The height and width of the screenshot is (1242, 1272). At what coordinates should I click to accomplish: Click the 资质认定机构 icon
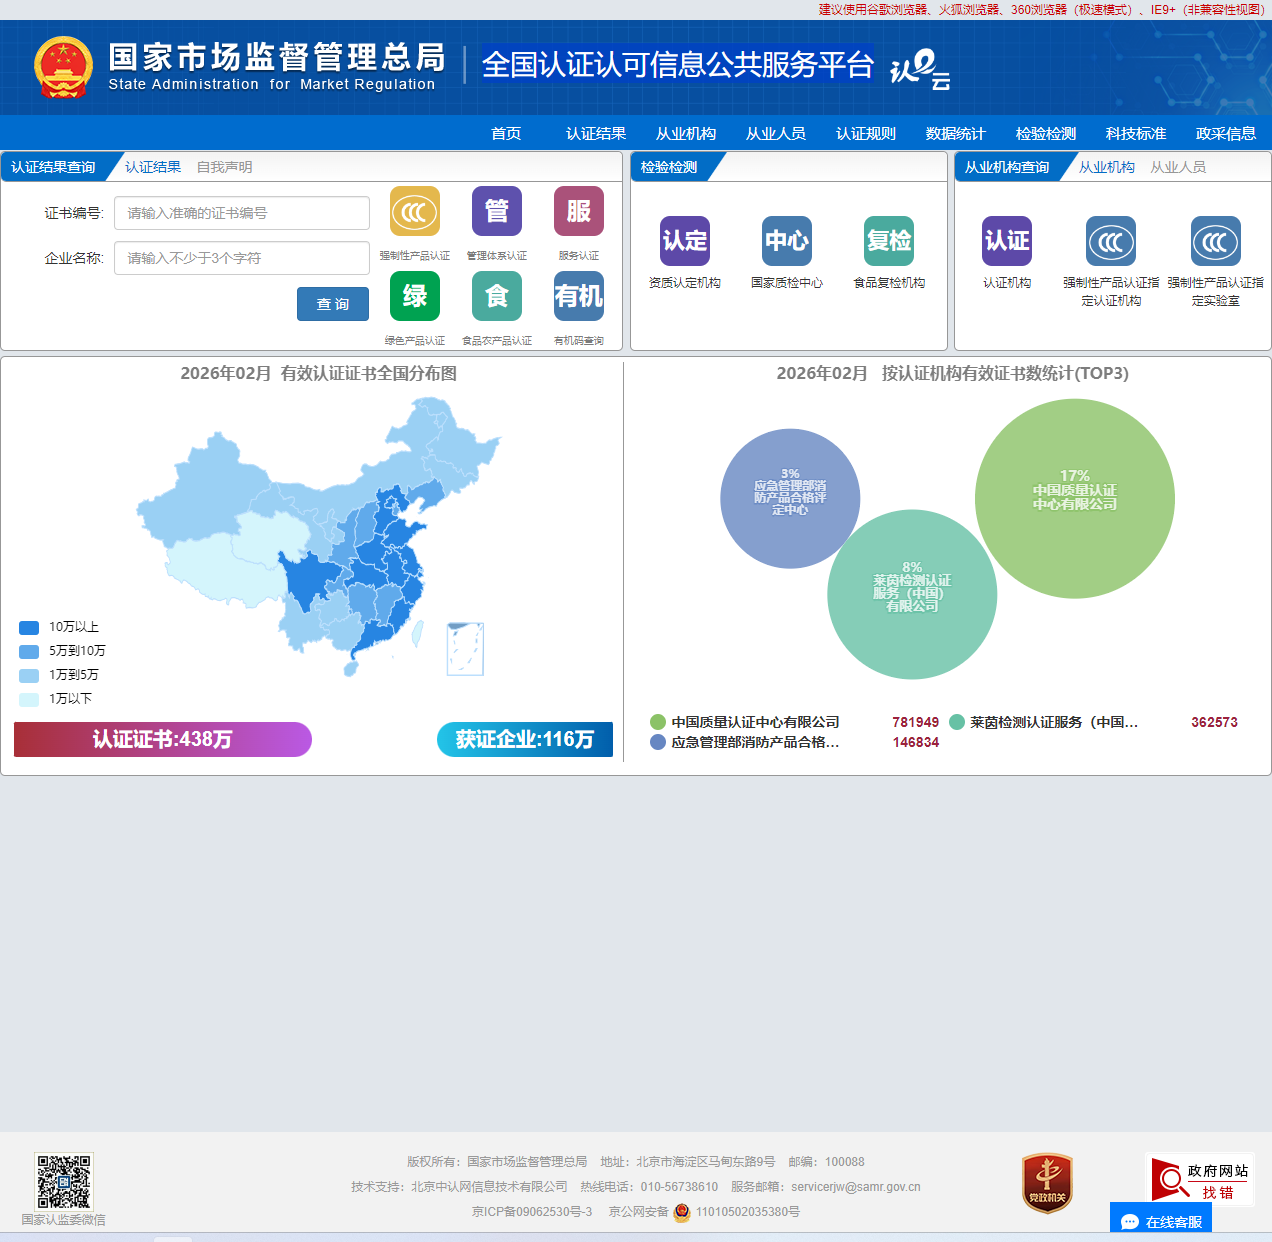coord(685,241)
